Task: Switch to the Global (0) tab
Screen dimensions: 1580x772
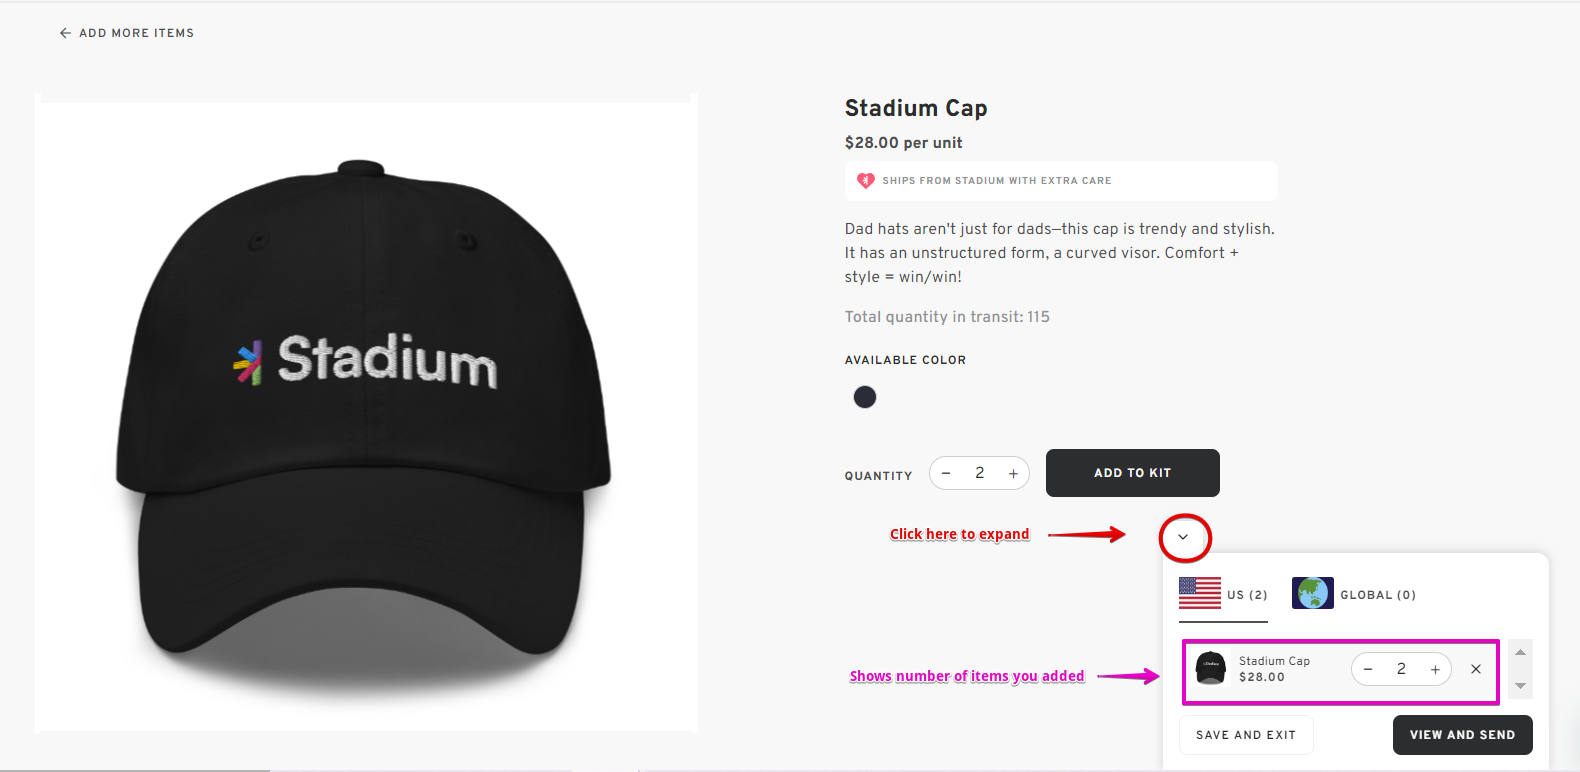Action: pos(1377,595)
